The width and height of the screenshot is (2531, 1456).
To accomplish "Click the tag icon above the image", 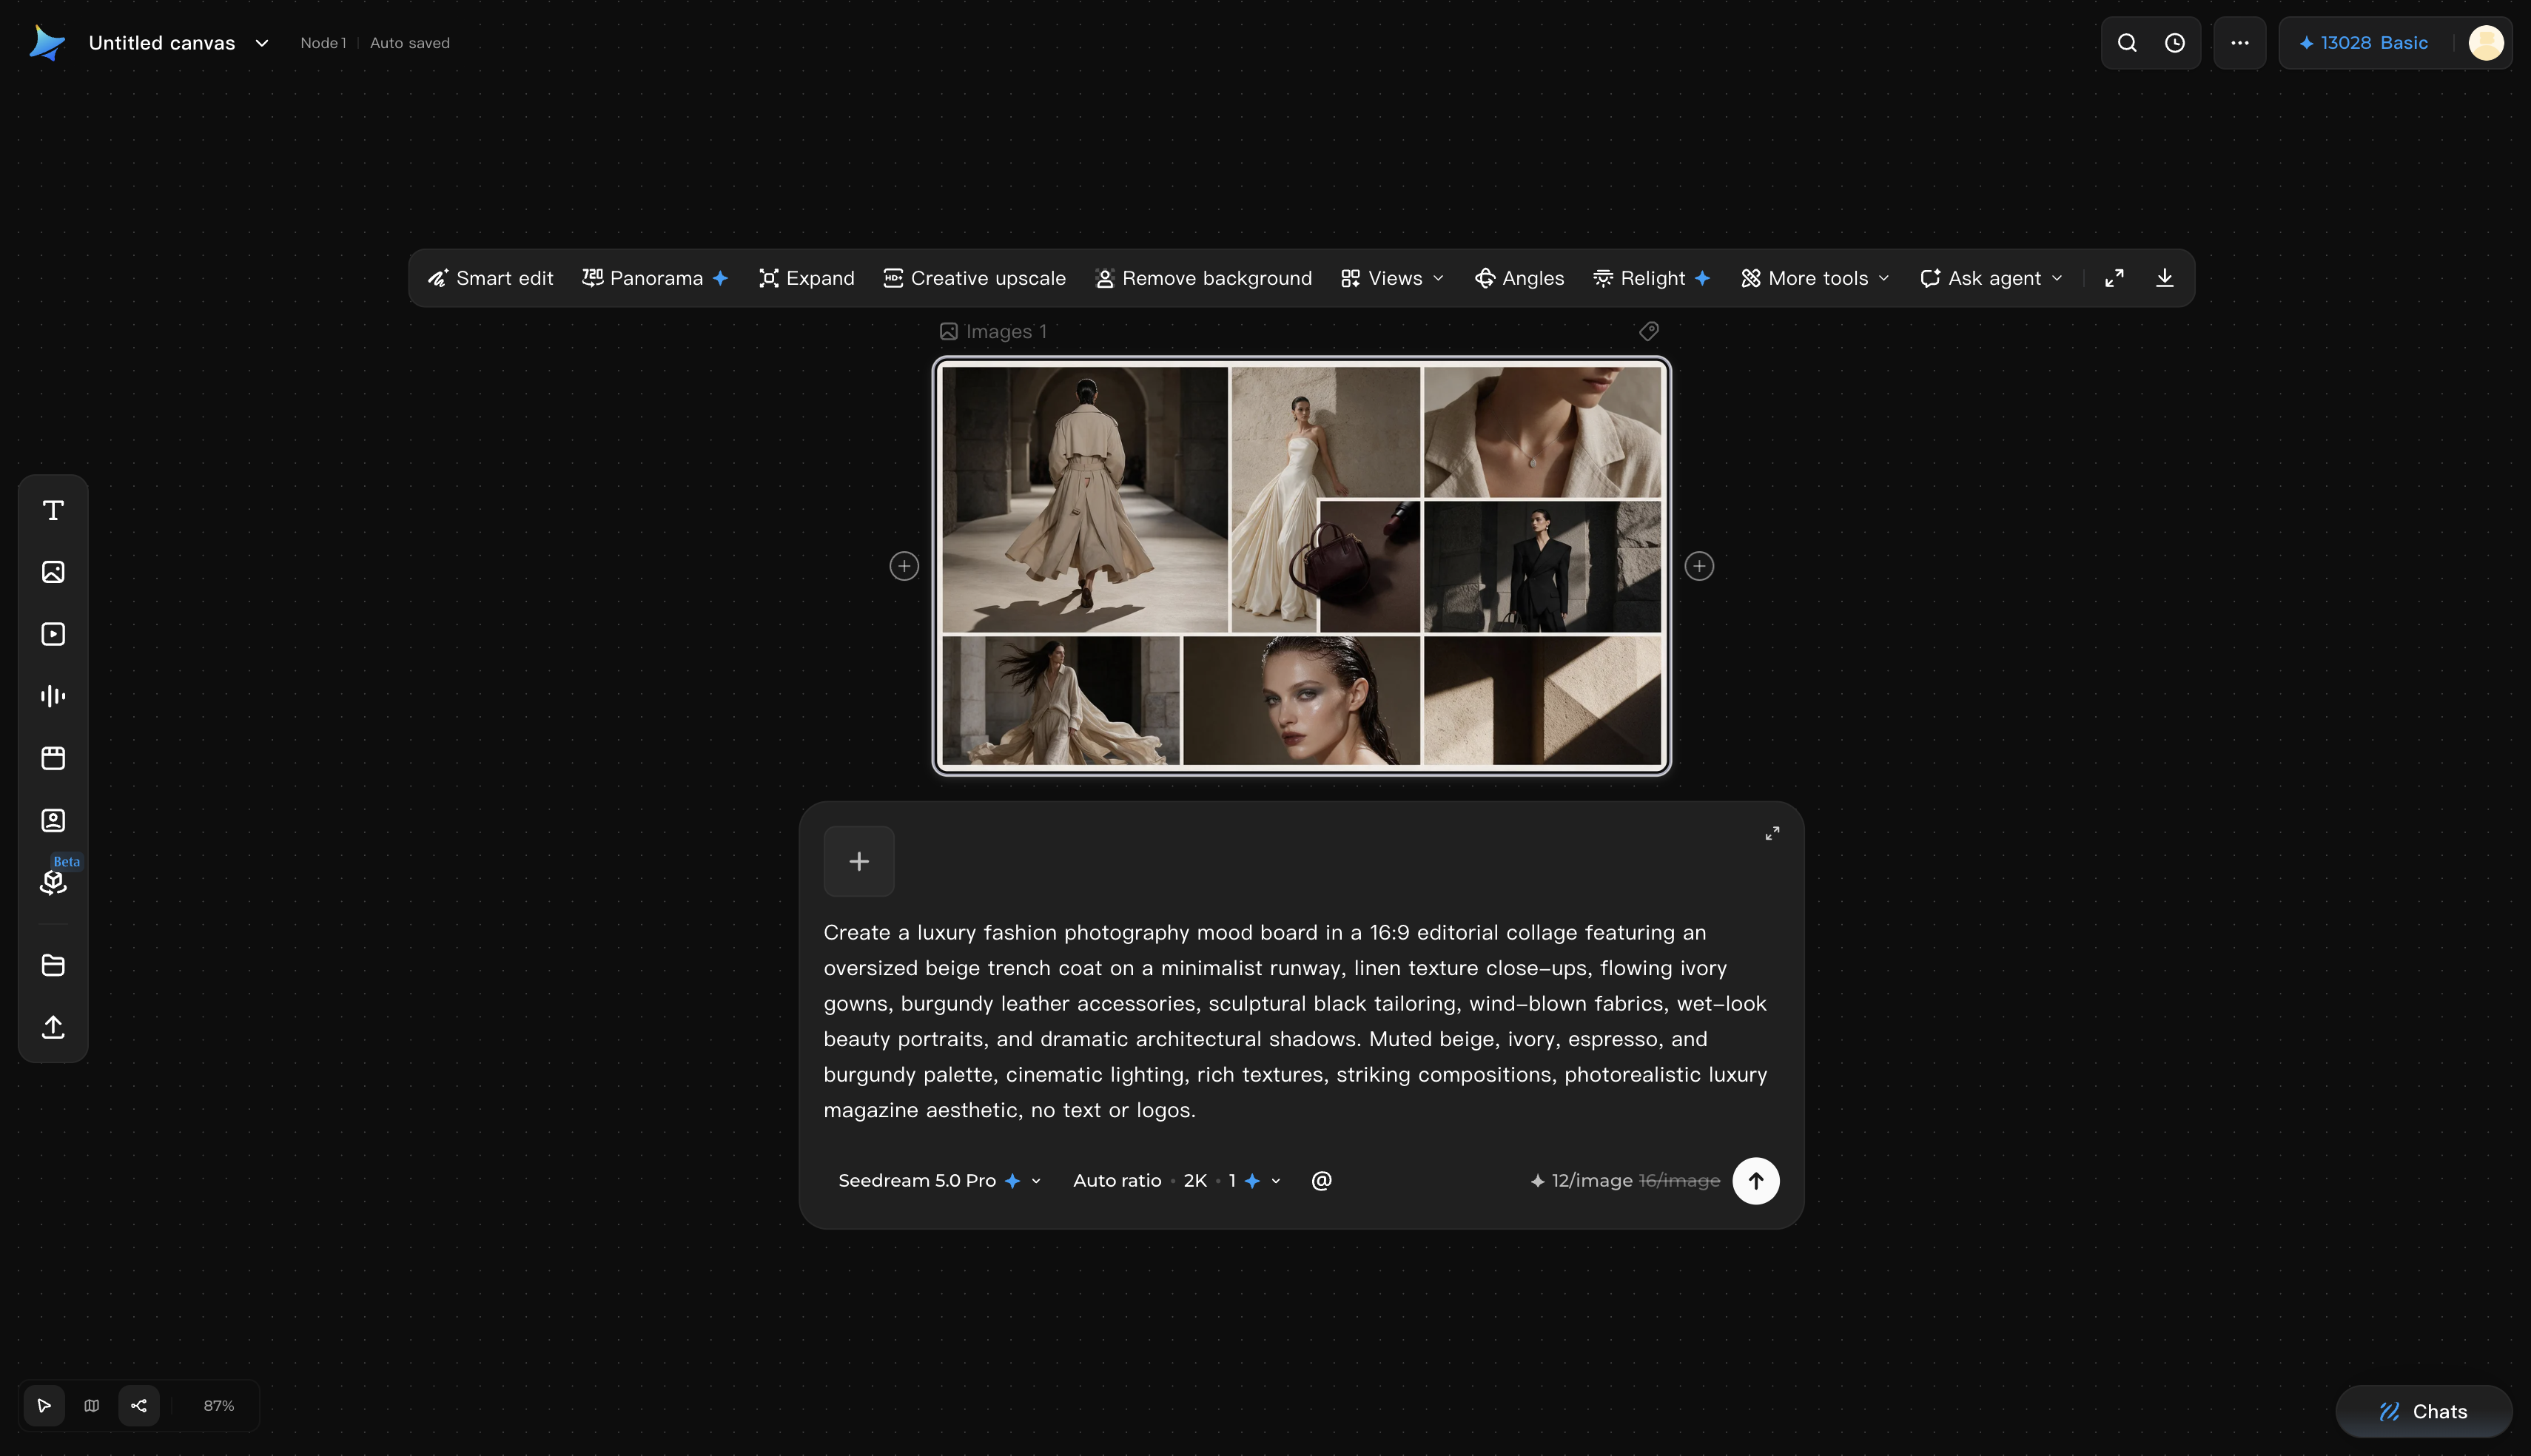I will click(1649, 331).
